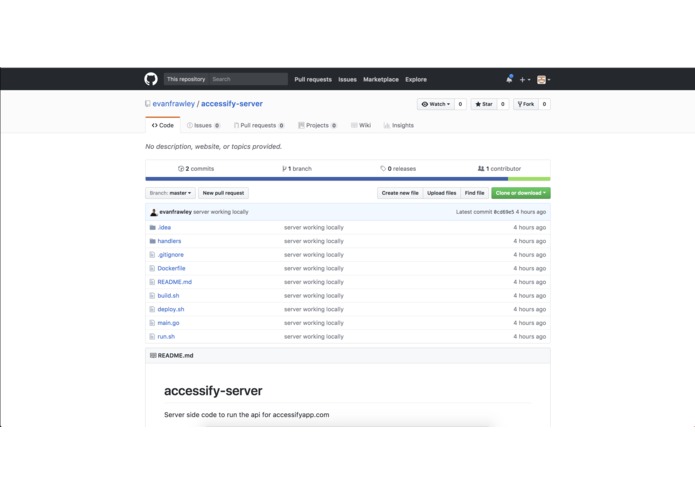Star the accessify-server repository
This screenshot has width=695, height=494.
[484, 104]
